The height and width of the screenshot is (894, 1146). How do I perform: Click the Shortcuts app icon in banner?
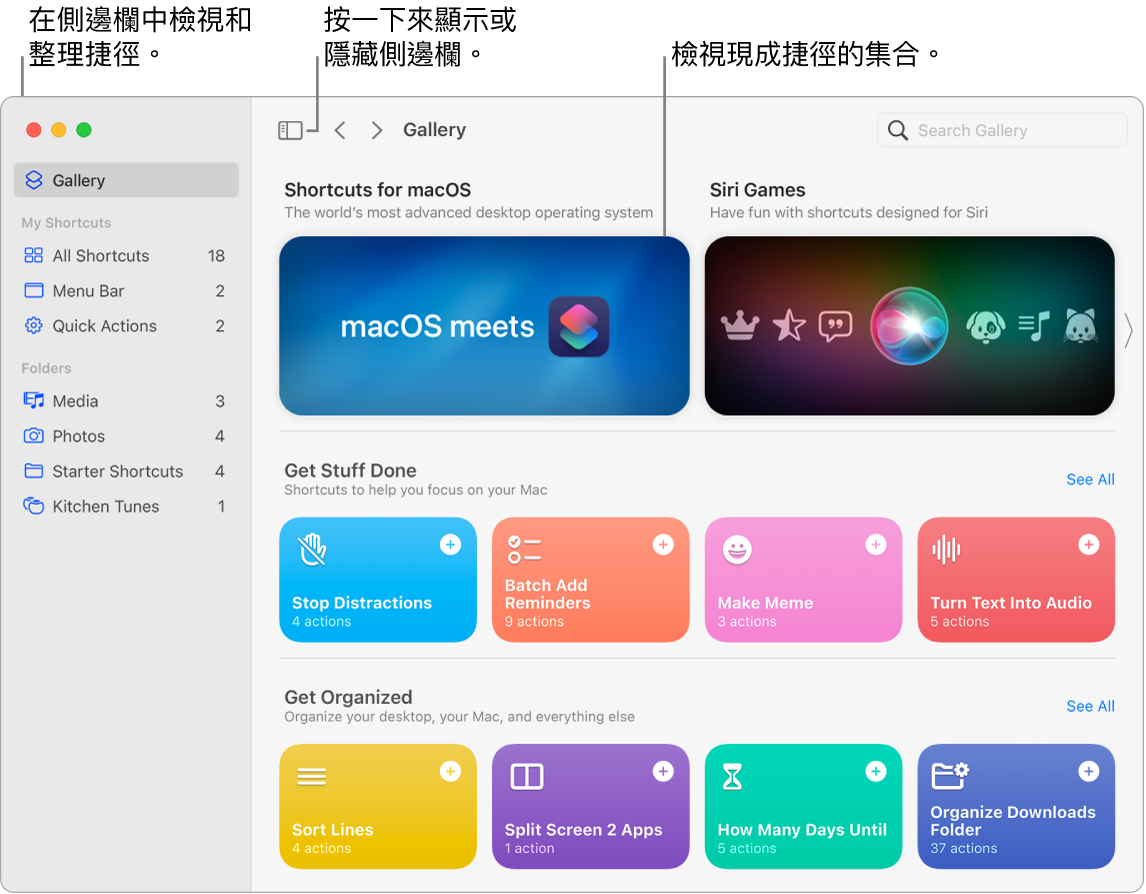point(579,326)
